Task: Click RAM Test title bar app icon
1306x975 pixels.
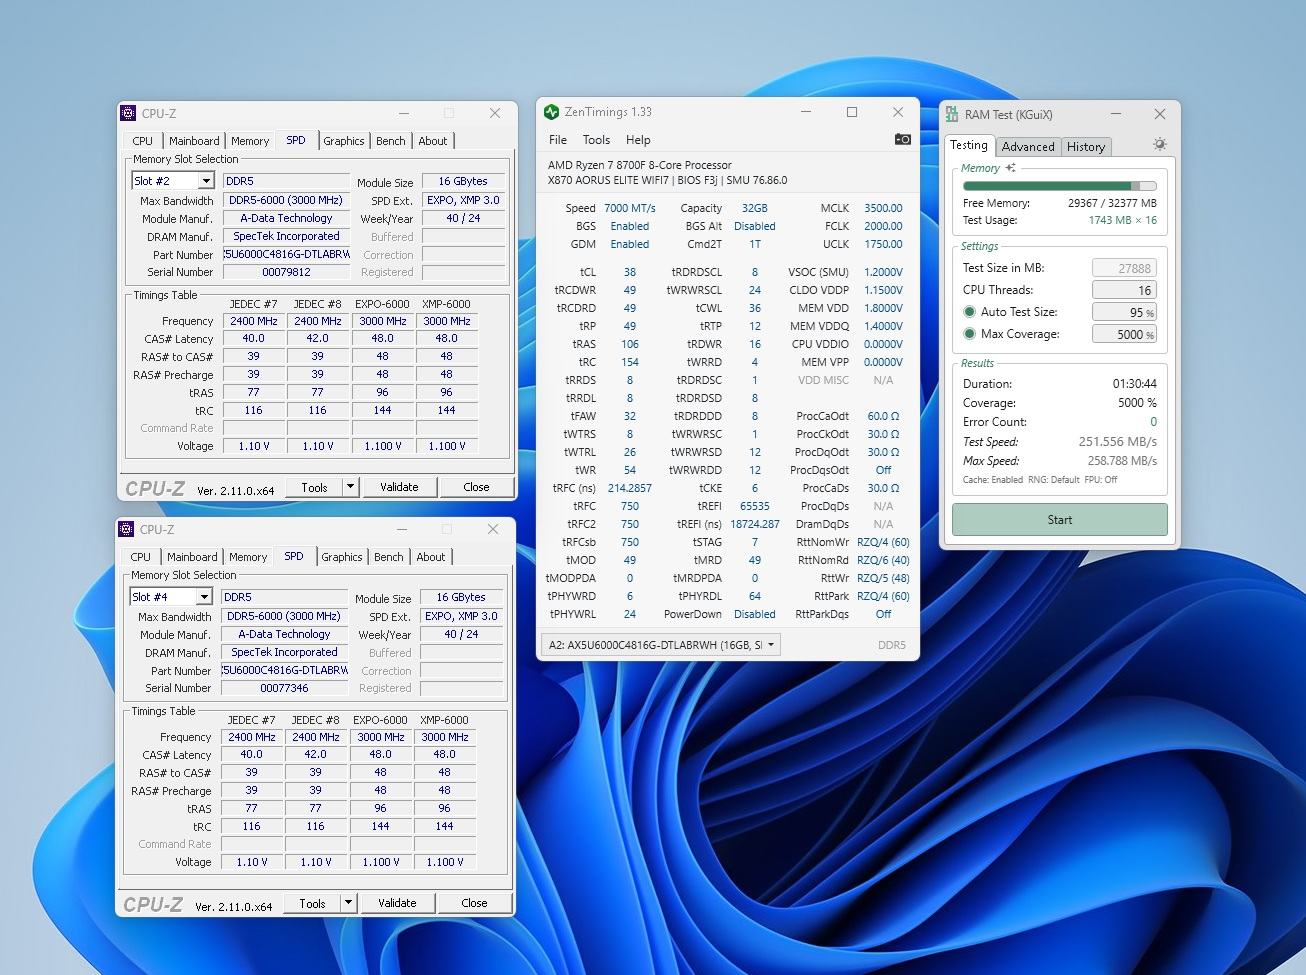Action: click(x=952, y=115)
